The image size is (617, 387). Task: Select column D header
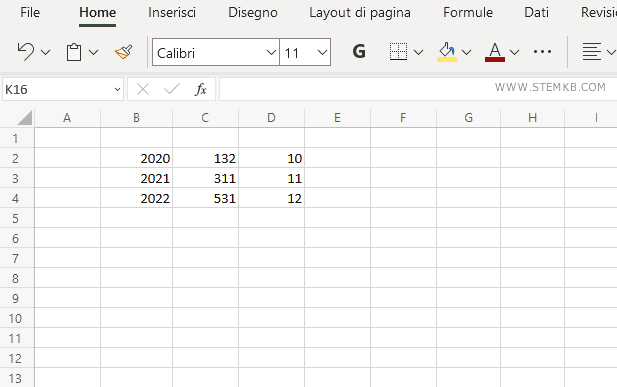coord(271,118)
